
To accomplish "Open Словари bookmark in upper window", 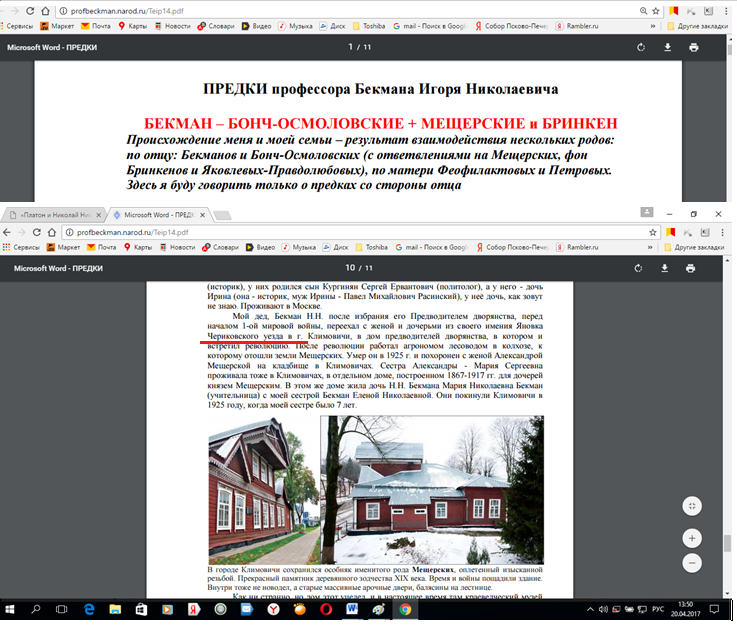I will click(216, 26).
